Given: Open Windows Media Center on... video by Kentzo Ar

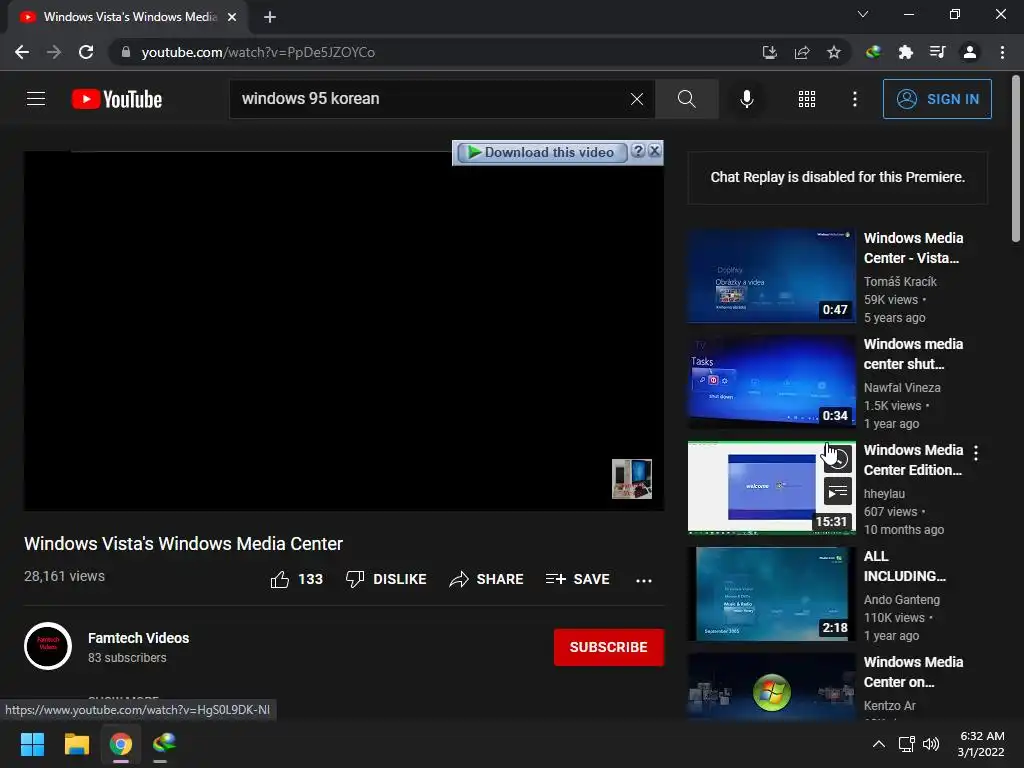Looking at the screenshot, I should (x=913, y=672).
